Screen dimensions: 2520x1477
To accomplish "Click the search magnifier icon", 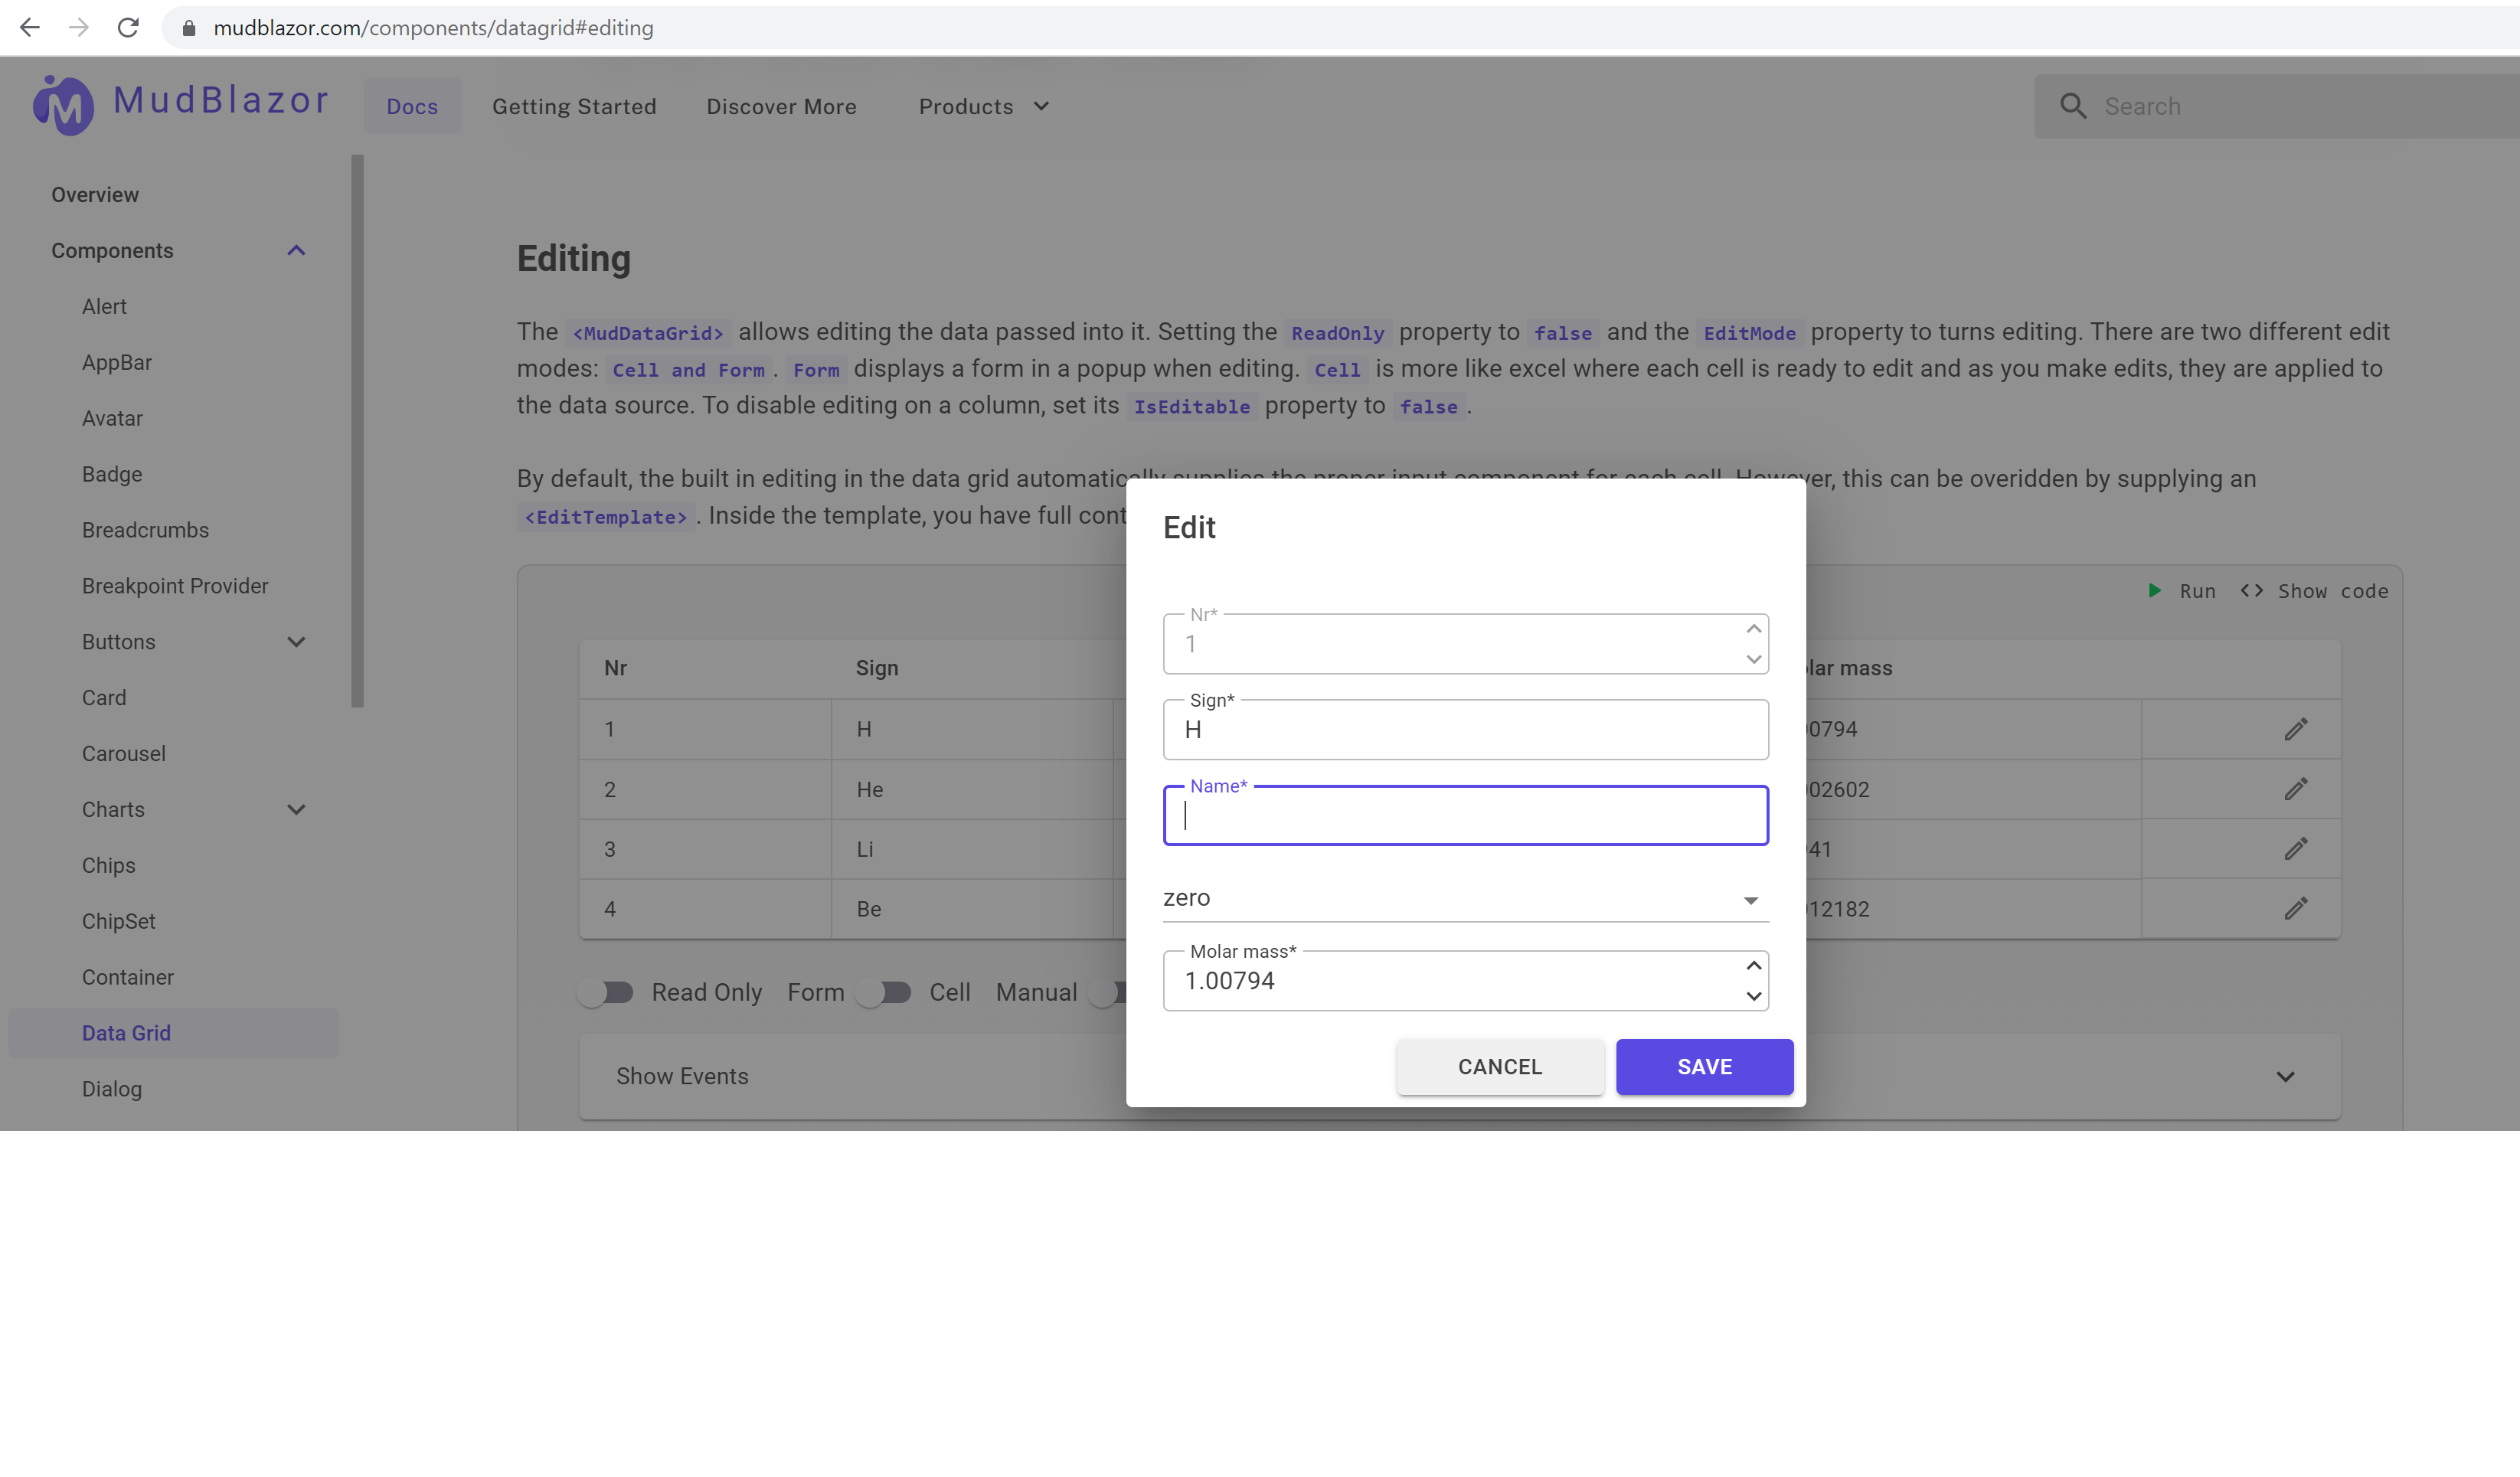I will [x=2073, y=105].
